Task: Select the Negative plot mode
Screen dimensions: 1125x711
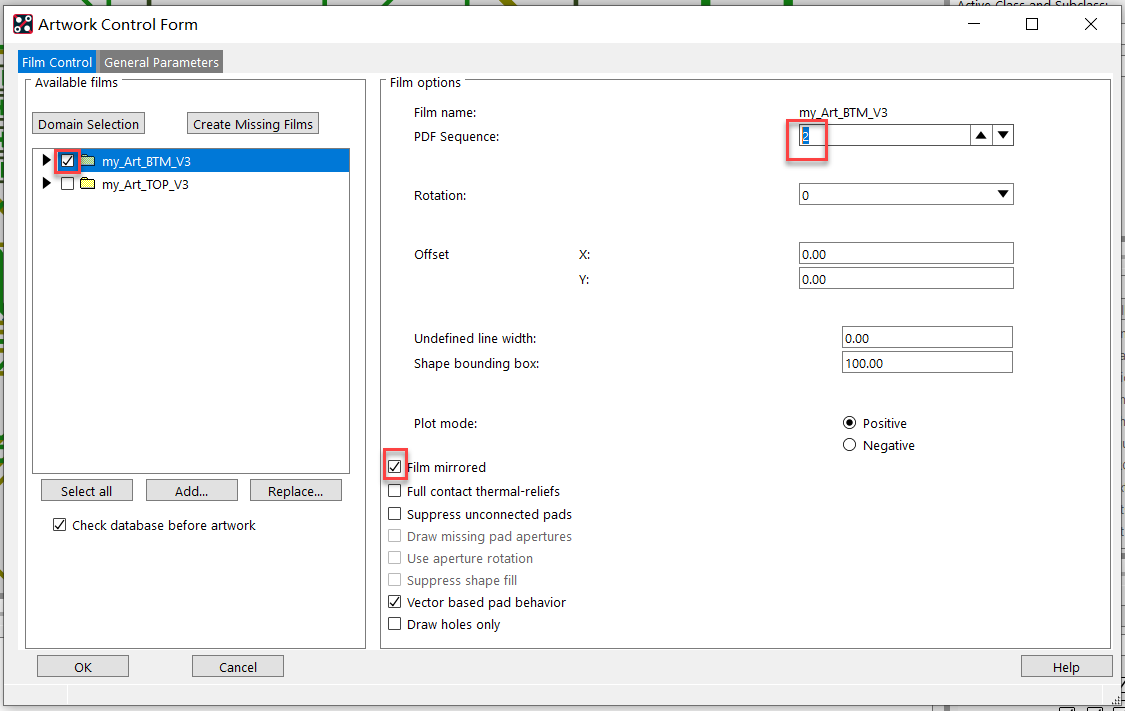Action: [x=850, y=445]
